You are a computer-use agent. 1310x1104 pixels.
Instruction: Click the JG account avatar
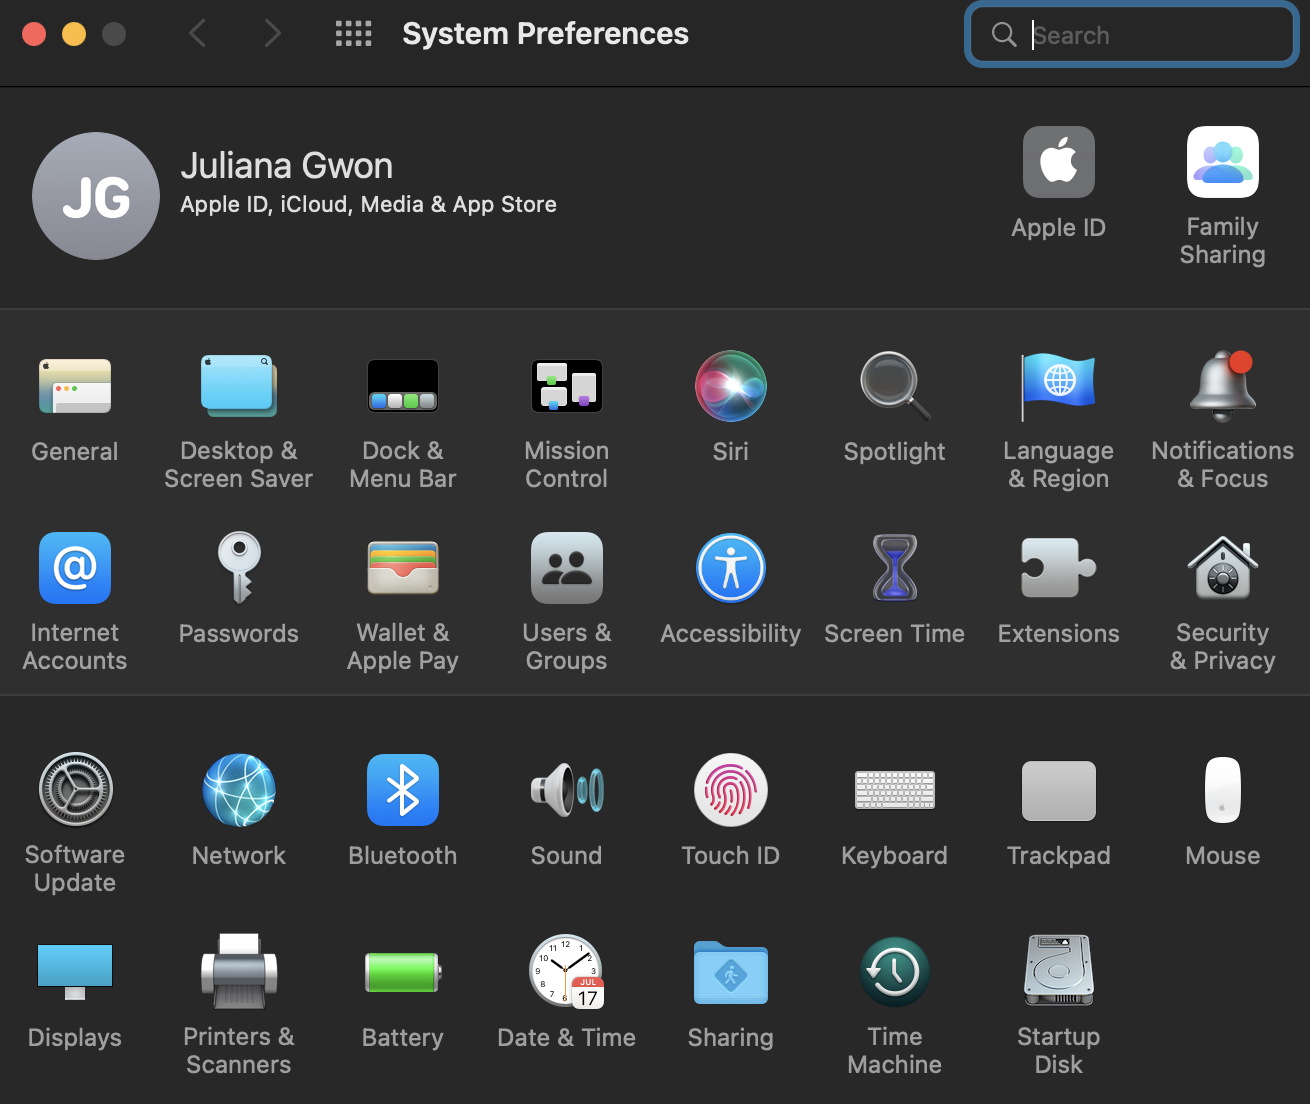(96, 196)
